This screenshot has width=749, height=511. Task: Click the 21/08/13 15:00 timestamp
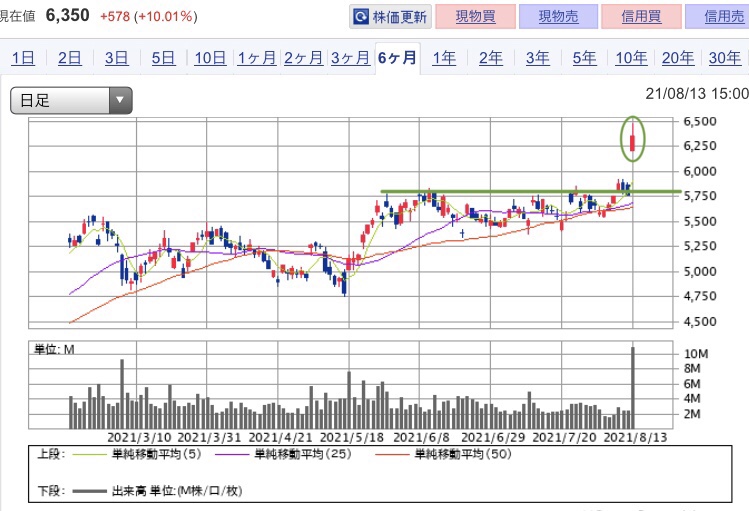point(697,94)
